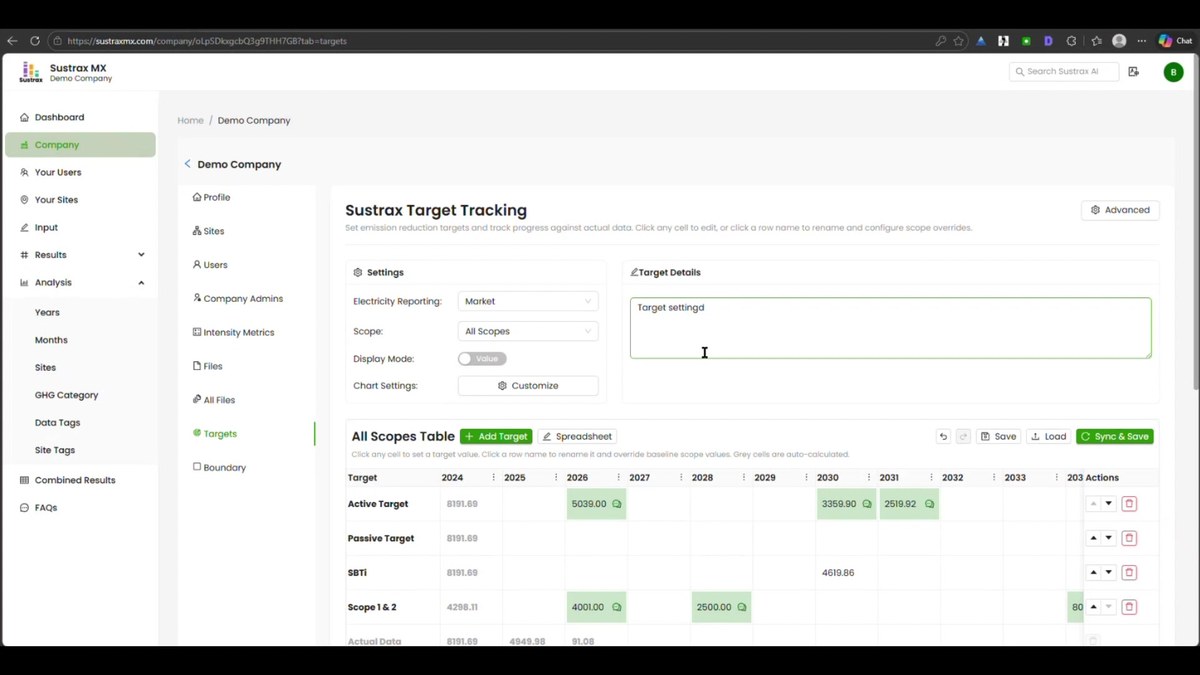Delete the Scope 1 & 2 row
Viewport: 1200px width, 675px height.
(1129, 607)
